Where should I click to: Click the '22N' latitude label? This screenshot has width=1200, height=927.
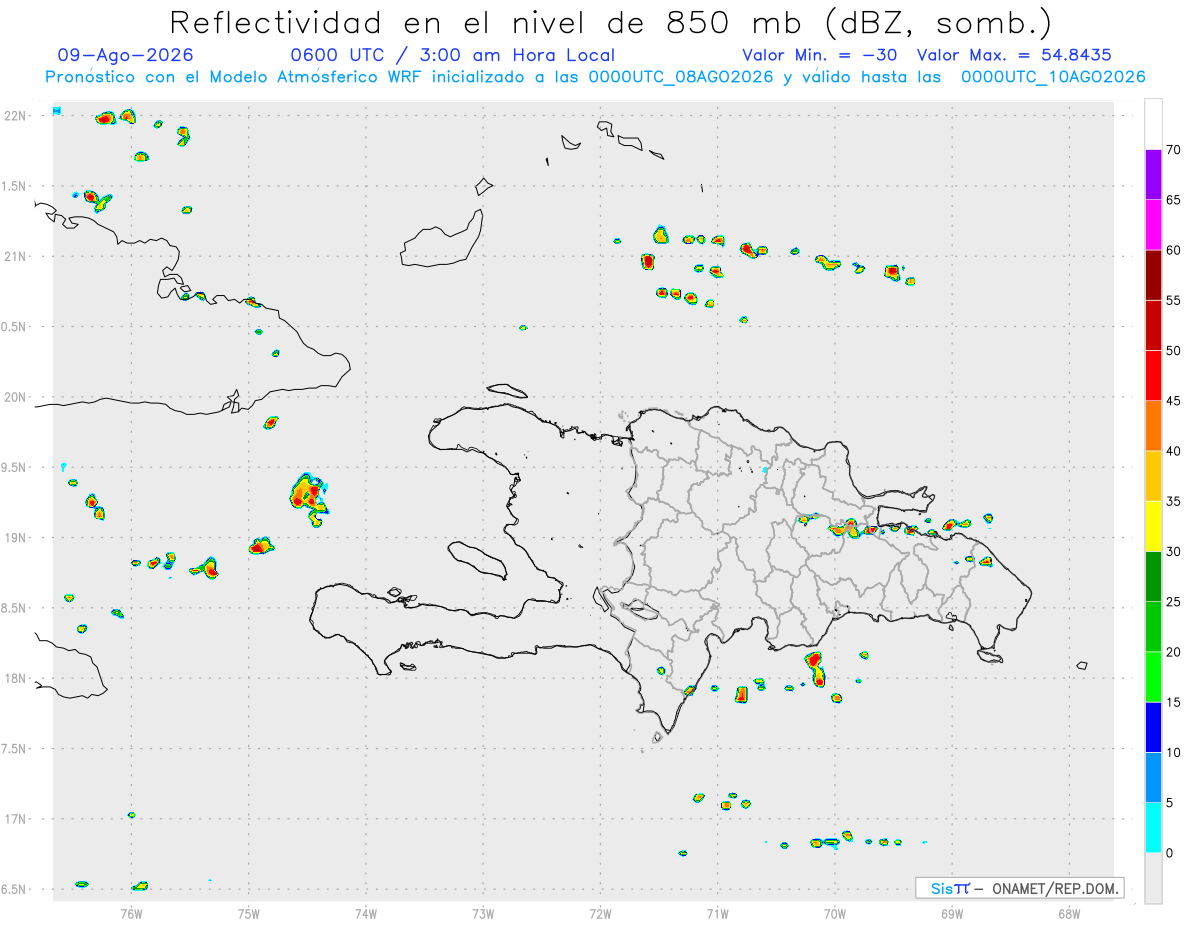pyautogui.click(x=15, y=116)
